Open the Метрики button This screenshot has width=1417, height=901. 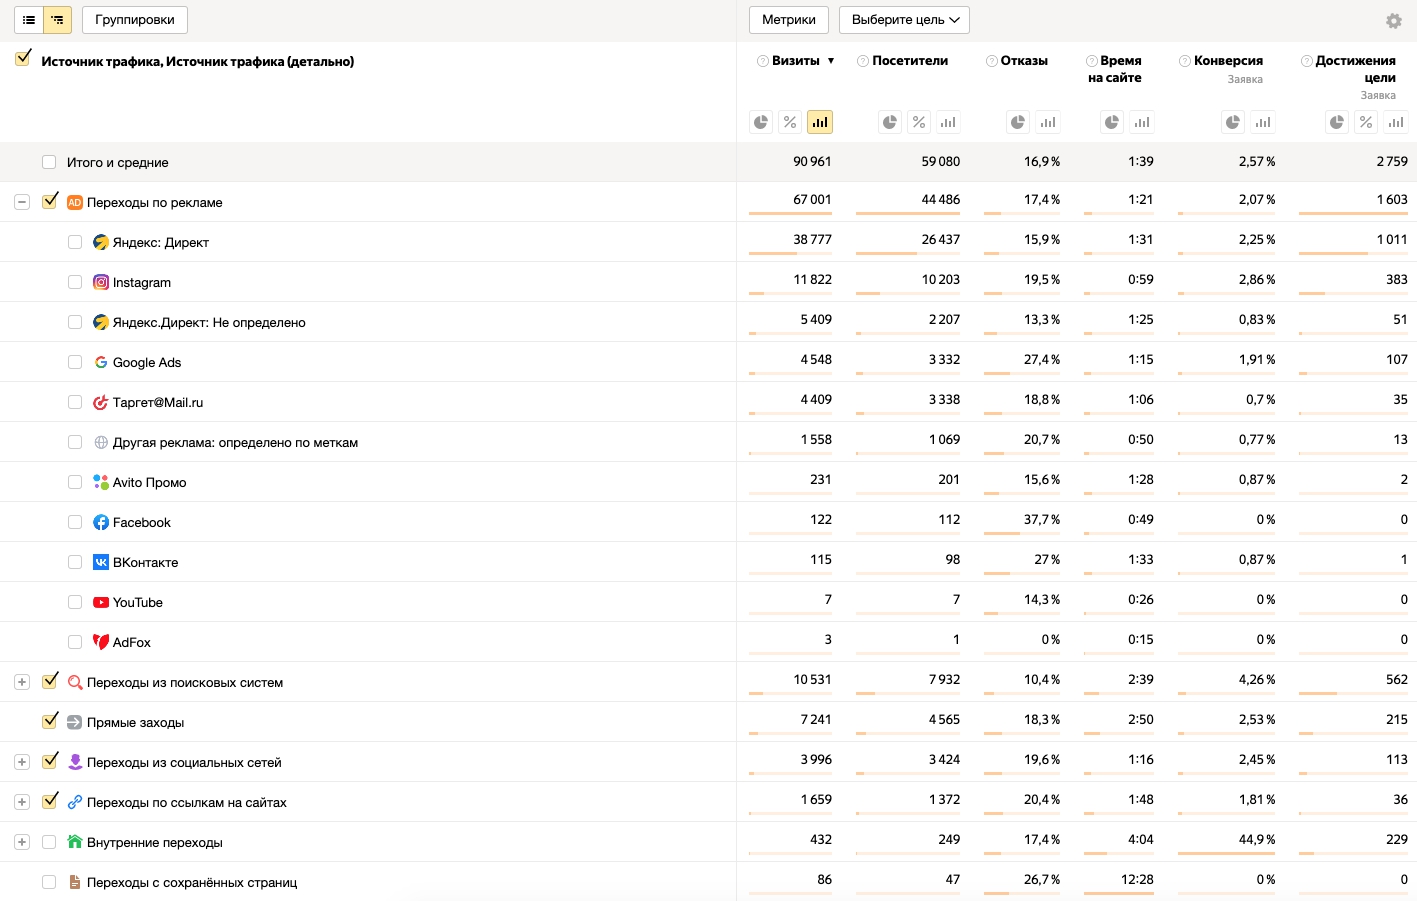pos(789,20)
